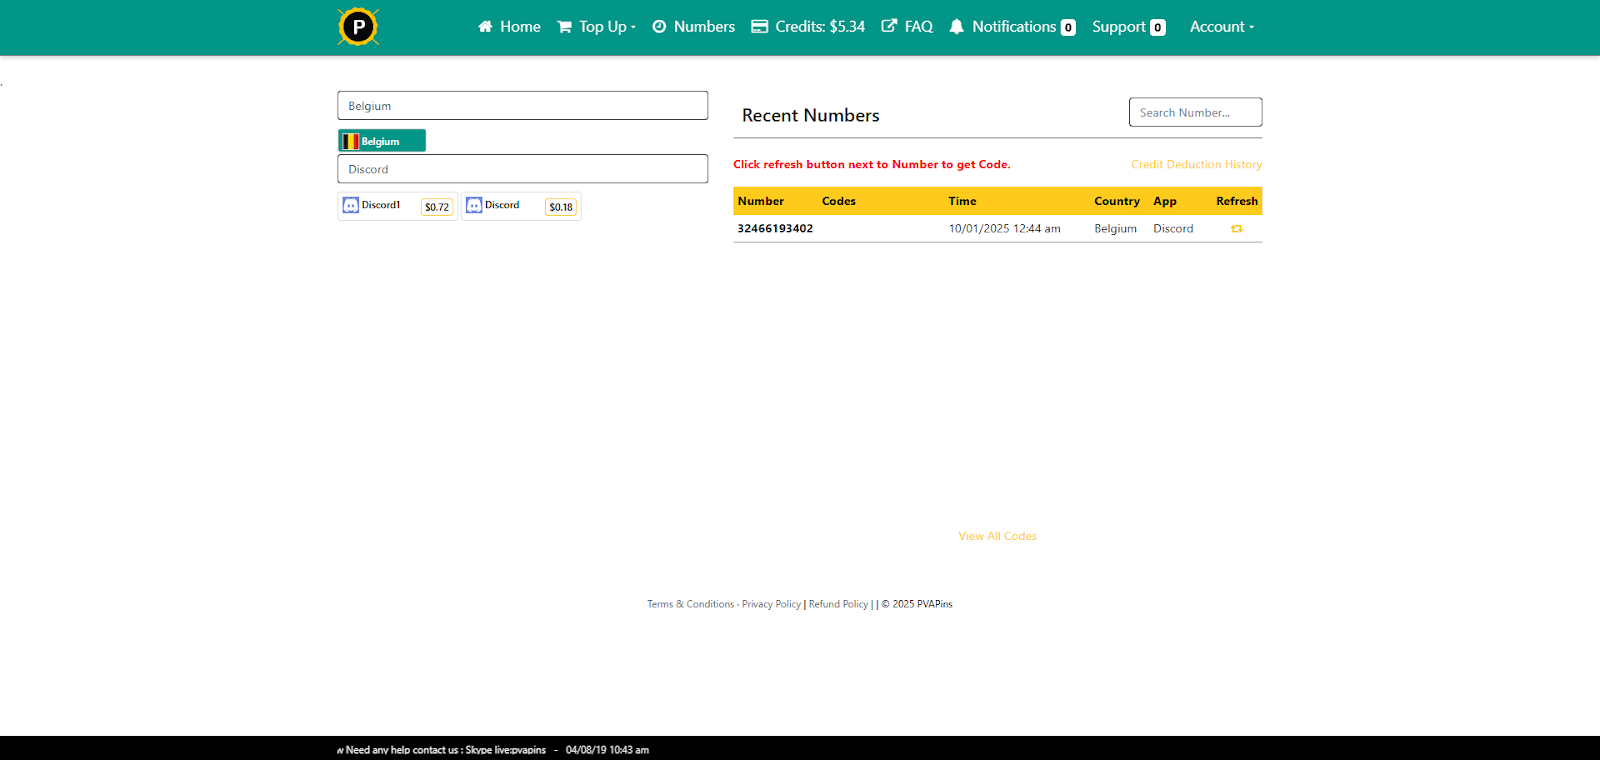
Task: Select the Discord service priced $0.18
Action: coord(521,206)
